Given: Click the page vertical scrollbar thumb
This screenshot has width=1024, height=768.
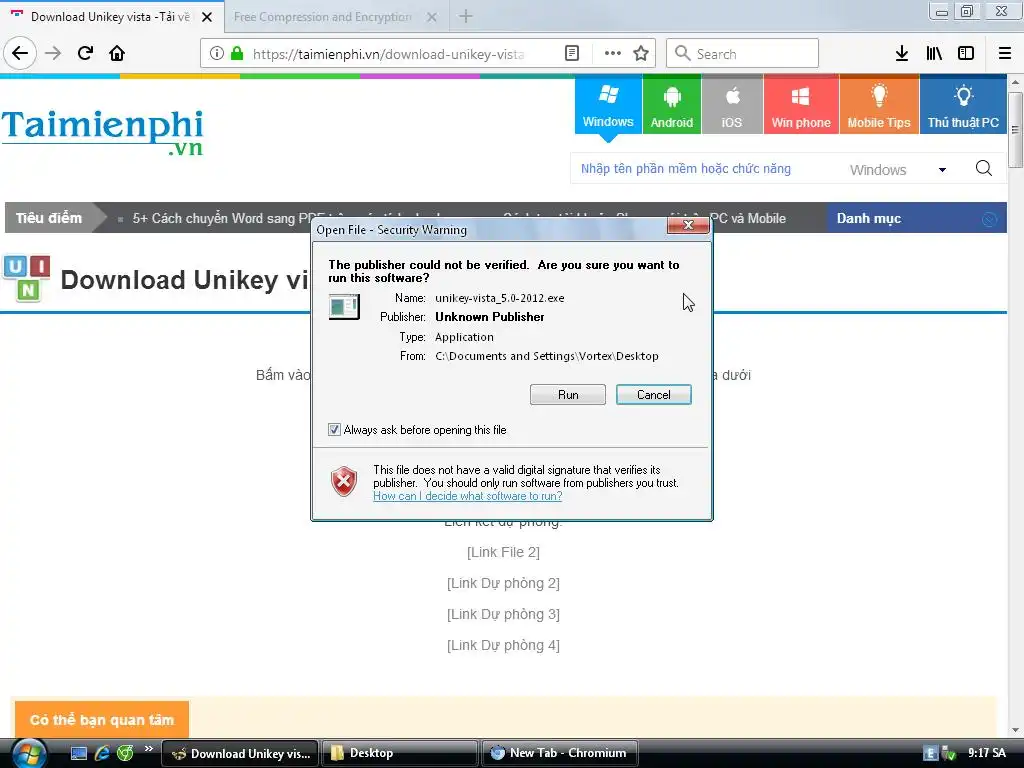Looking at the screenshot, I should pos(1015,129).
